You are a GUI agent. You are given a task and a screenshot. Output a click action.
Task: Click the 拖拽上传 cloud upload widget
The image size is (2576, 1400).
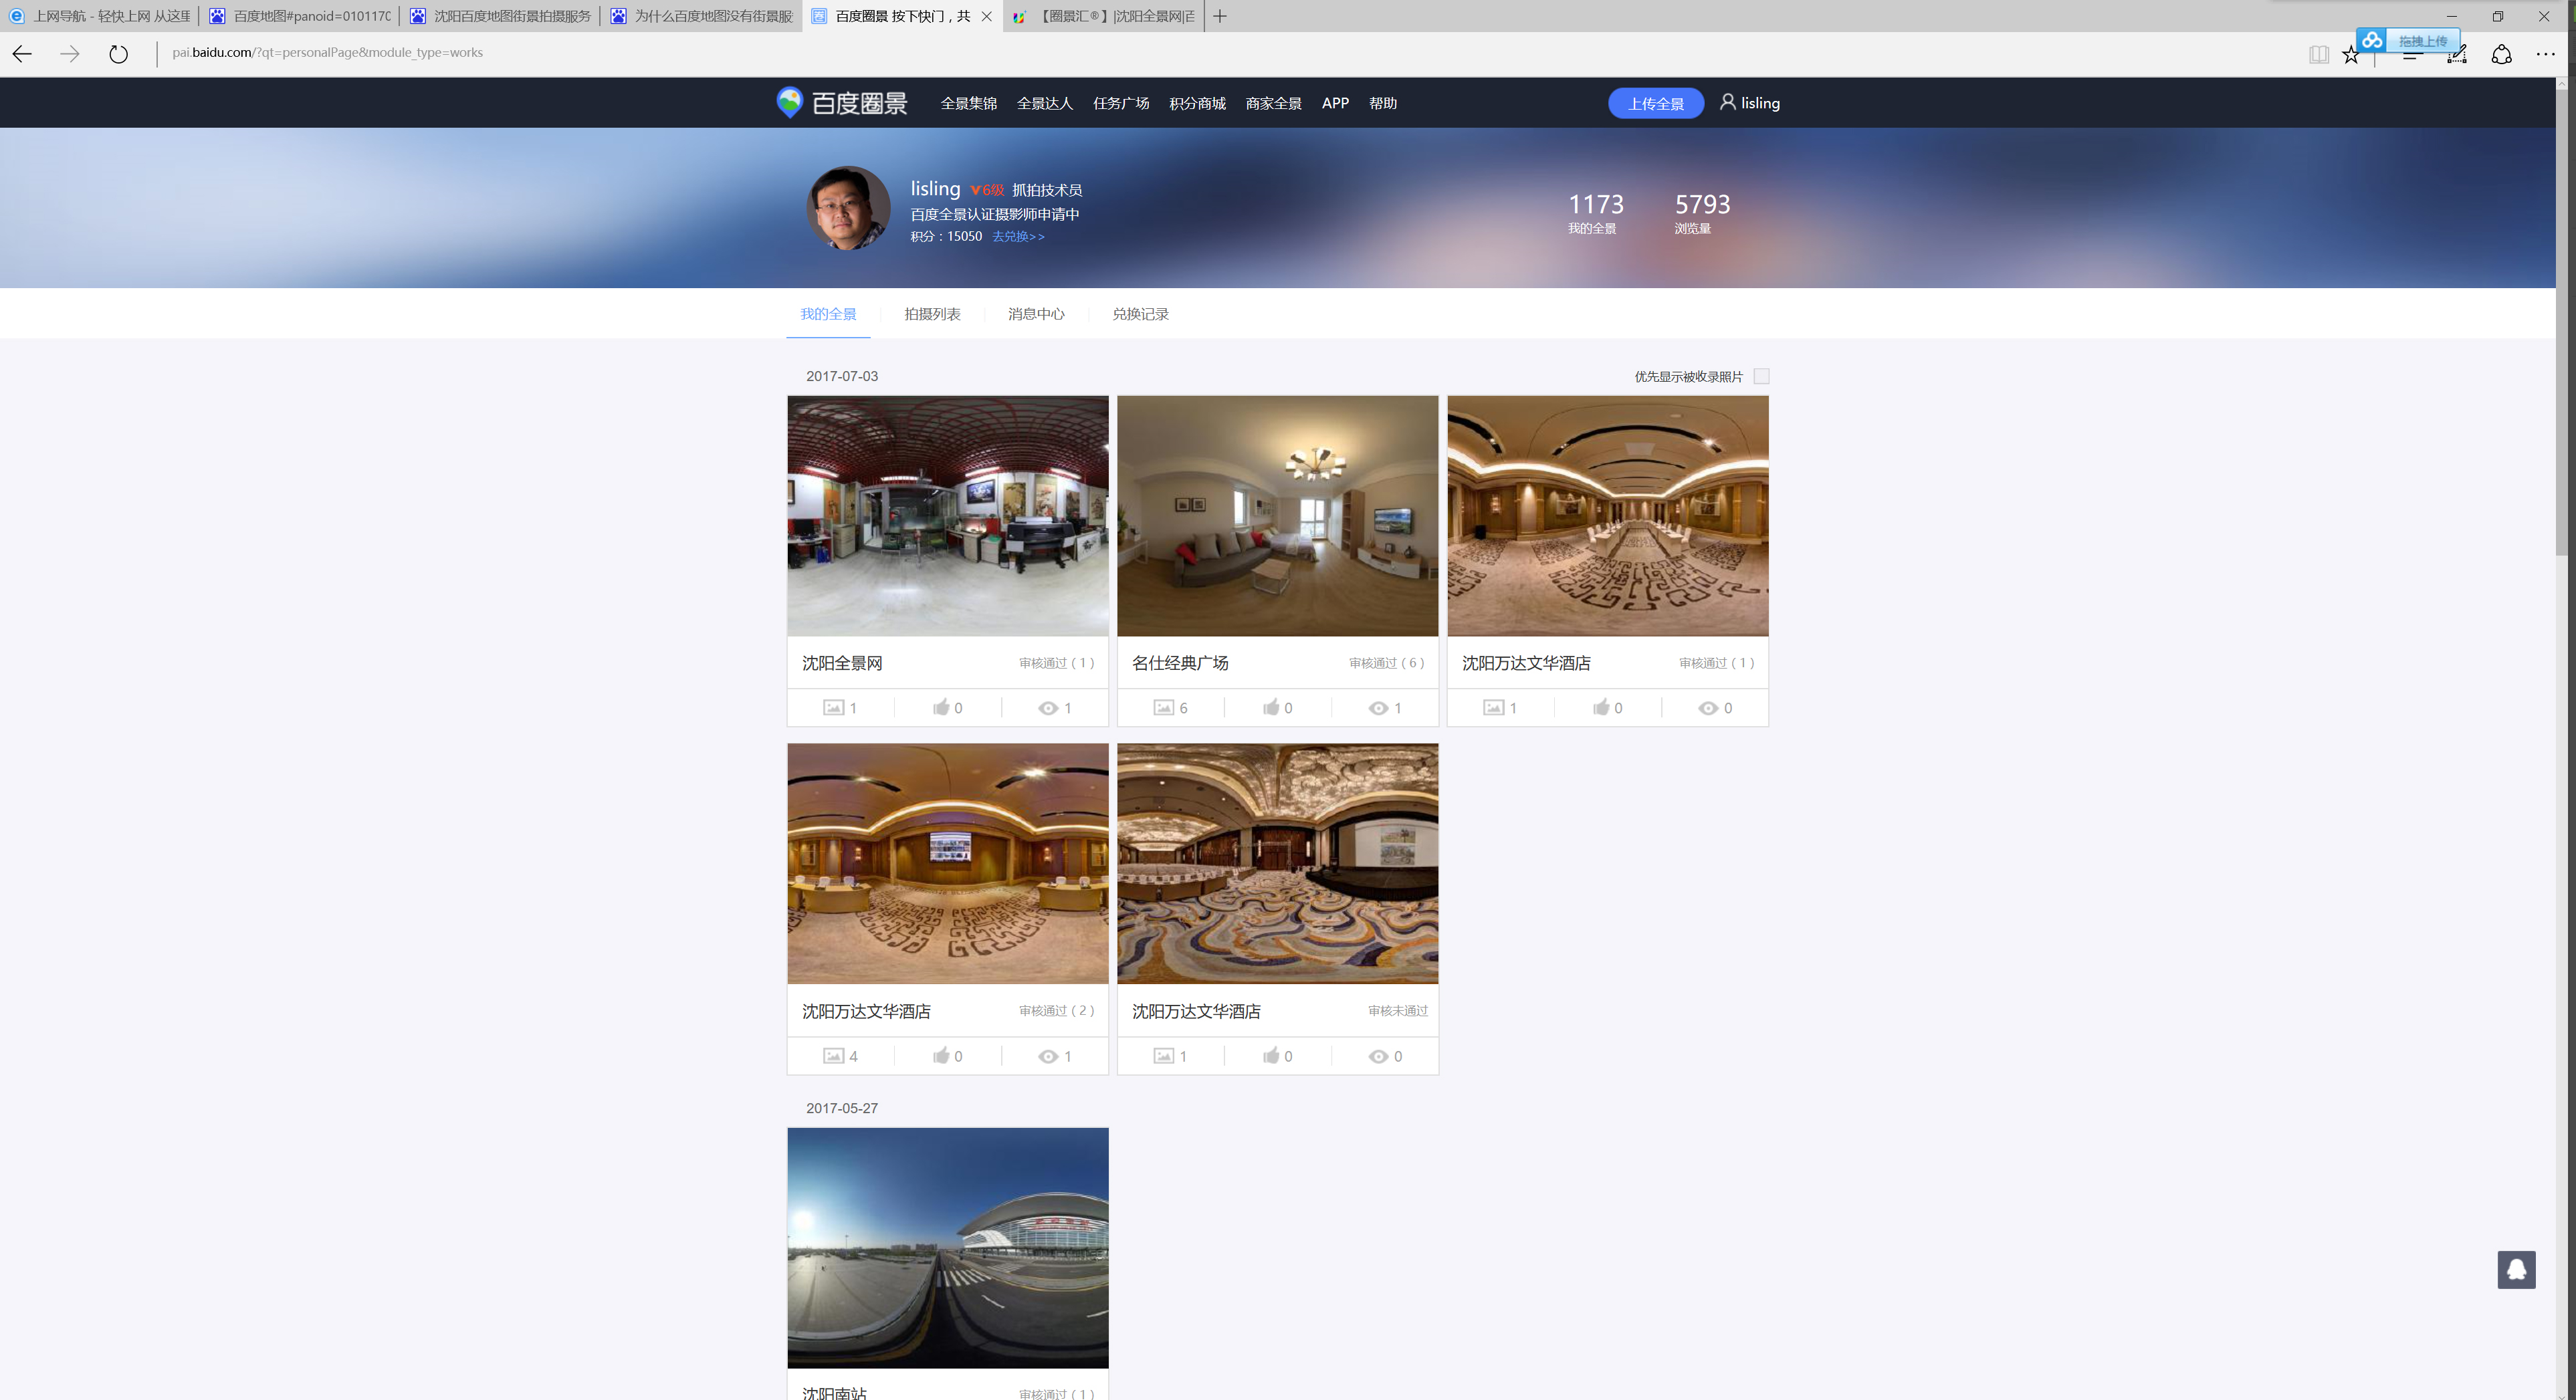coord(2408,40)
